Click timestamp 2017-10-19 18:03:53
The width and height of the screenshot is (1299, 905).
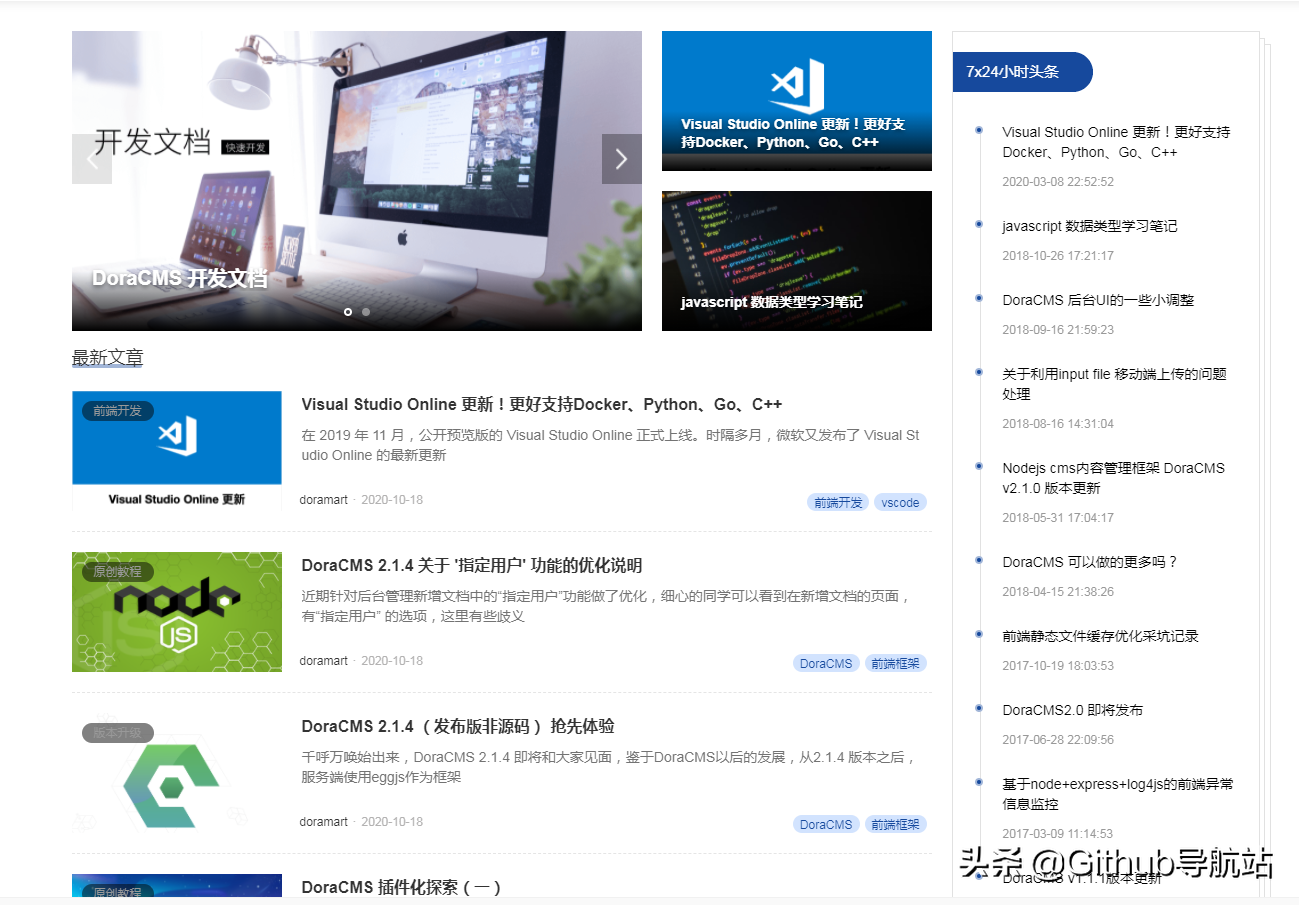1058,666
